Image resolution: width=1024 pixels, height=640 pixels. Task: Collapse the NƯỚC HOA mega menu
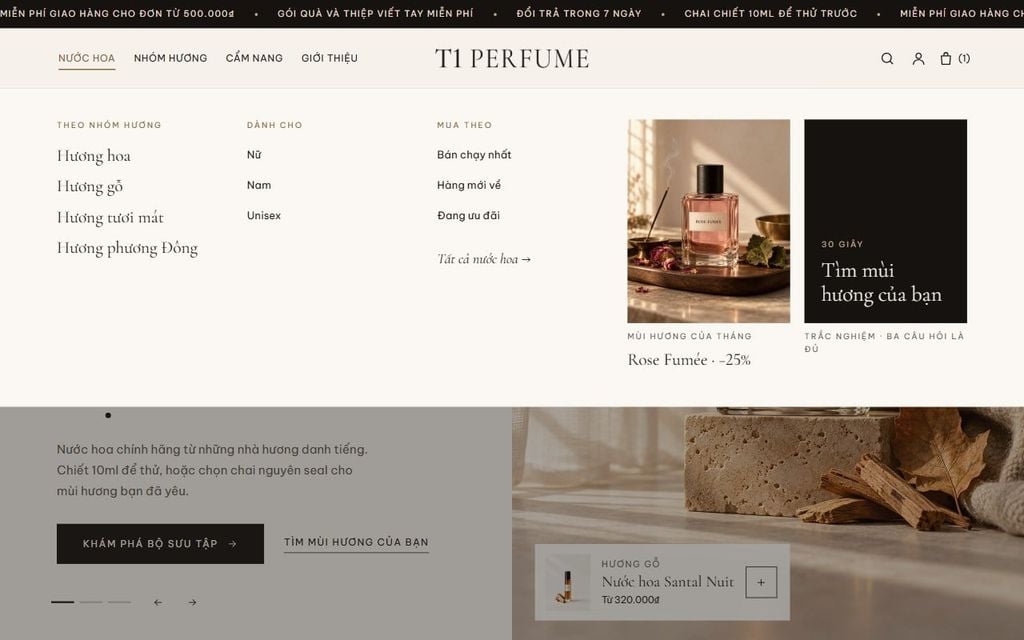pos(86,58)
